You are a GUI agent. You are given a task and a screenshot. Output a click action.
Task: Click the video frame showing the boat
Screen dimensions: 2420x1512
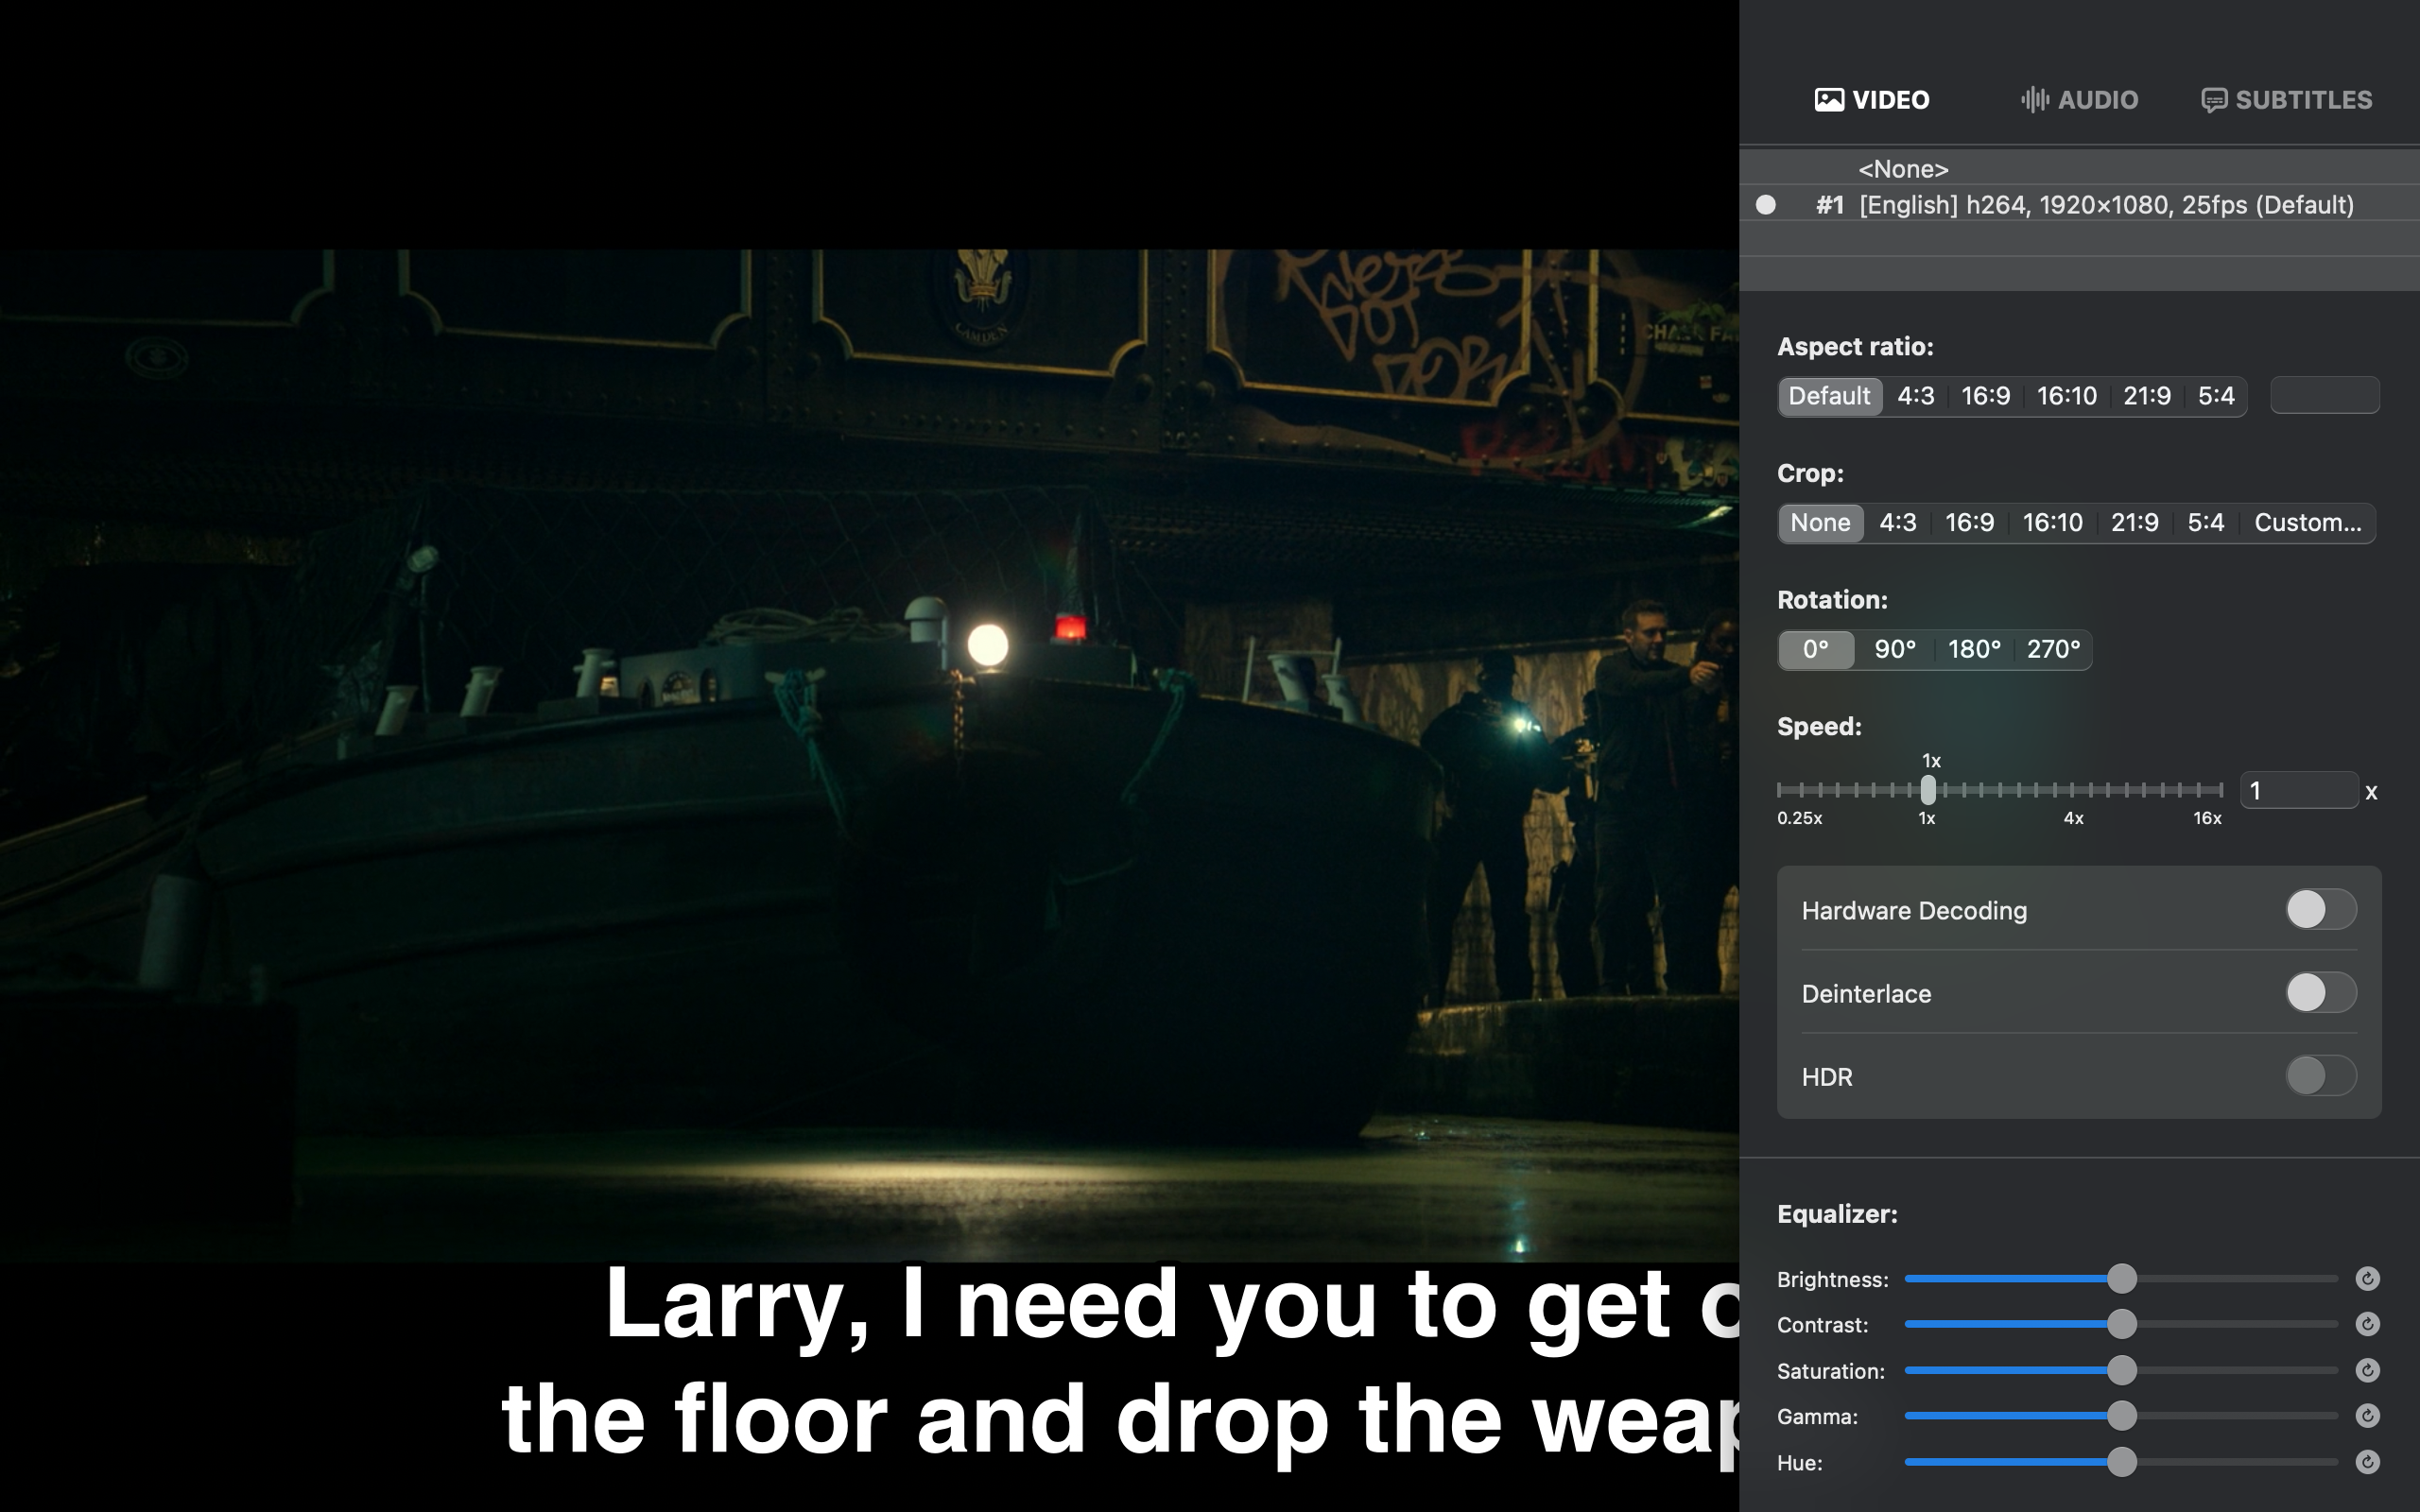[x=869, y=755]
